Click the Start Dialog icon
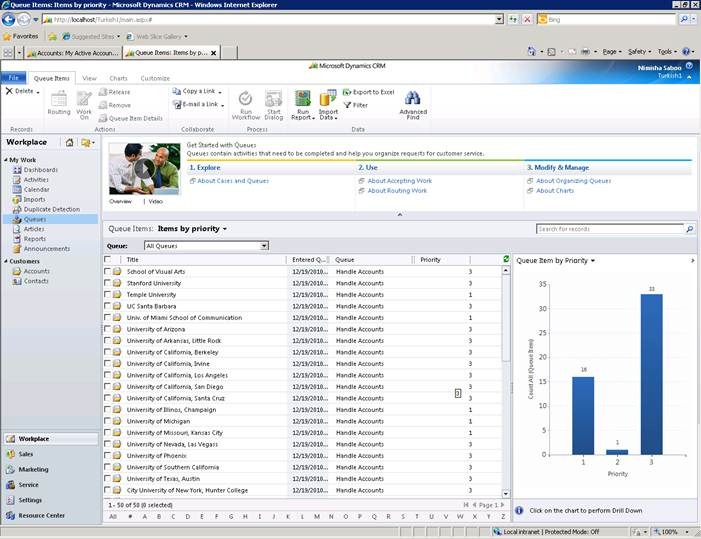Viewport: 701px width, 539px height. (x=273, y=98)
